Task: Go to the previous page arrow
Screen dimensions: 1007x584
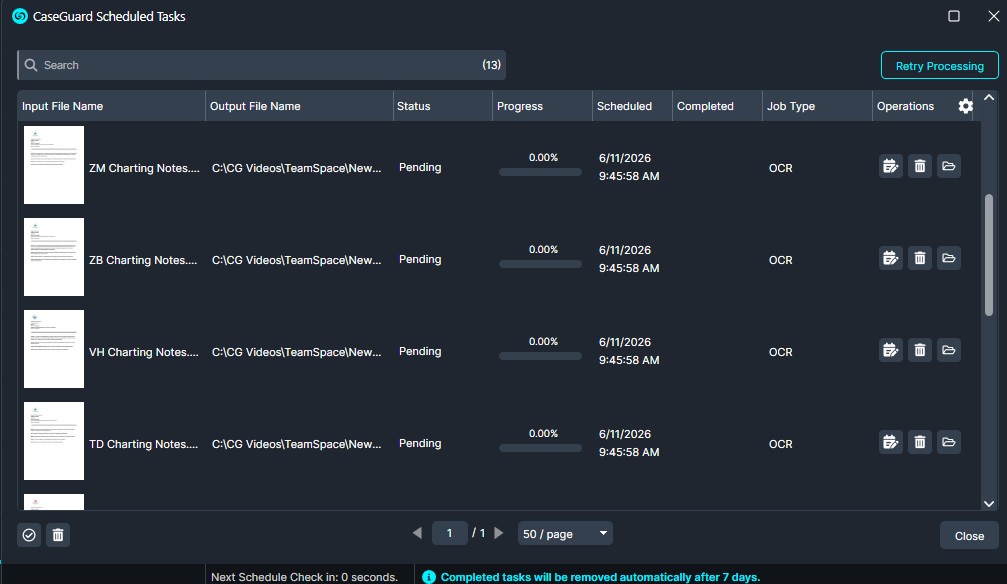Action: [417, 533]
